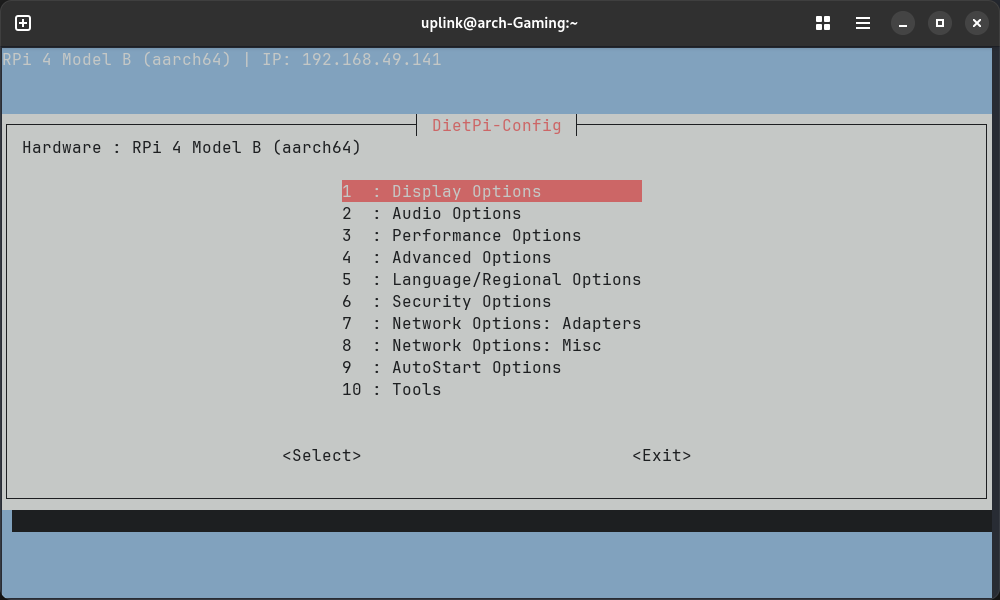This screenshot has width=1000, height=600.
Task: Open Network Options: Misc
Action: [x=495, y=345]
